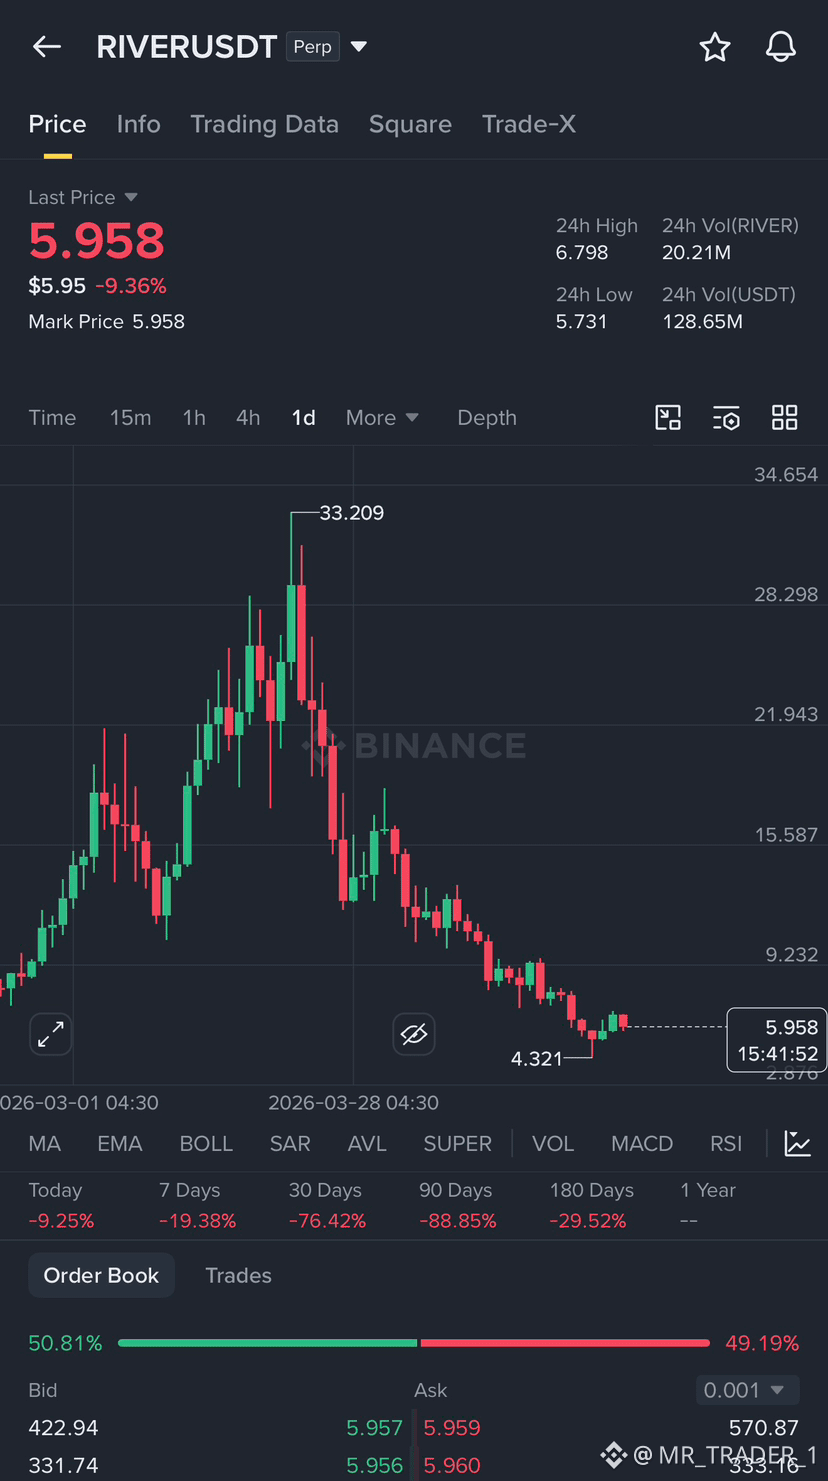
Task: Tap the ask quantity 570.87
Action: (x=764, y=1428)
